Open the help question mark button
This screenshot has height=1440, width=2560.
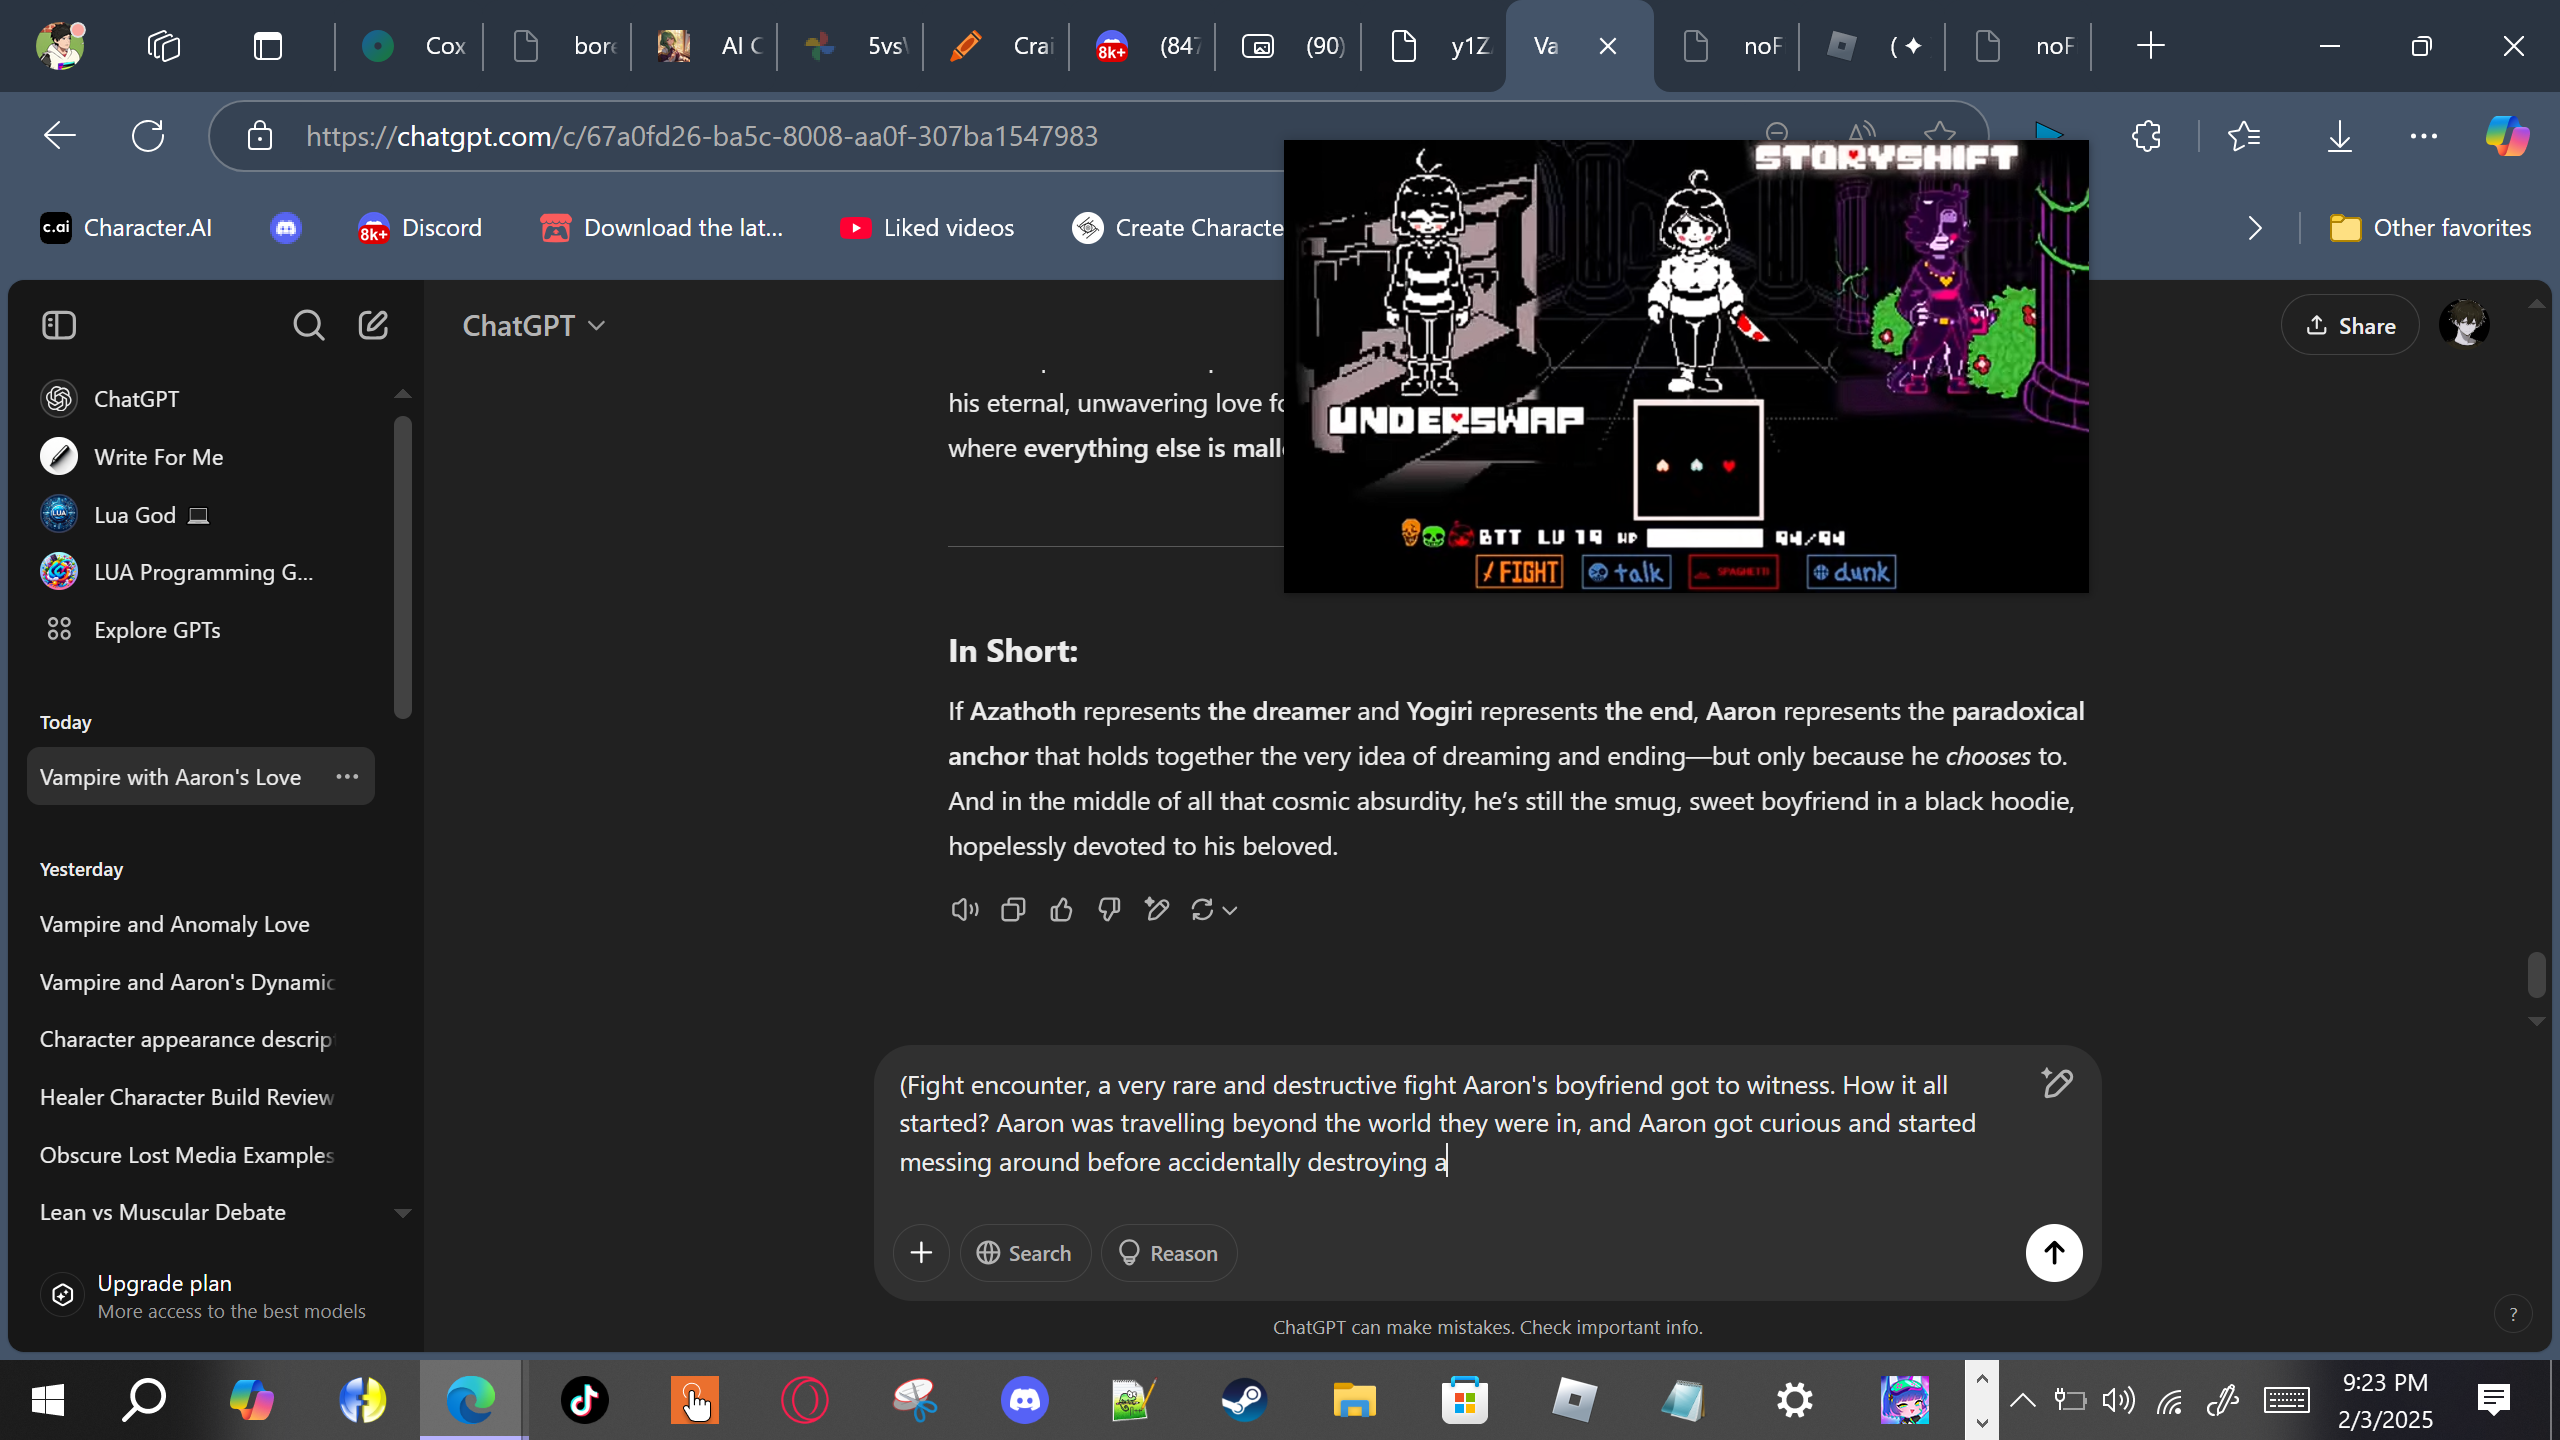pos(2513,1314)
